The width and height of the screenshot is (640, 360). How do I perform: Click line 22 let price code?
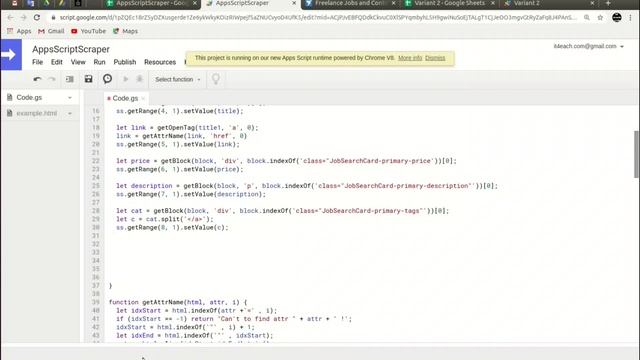click(286, 161)
